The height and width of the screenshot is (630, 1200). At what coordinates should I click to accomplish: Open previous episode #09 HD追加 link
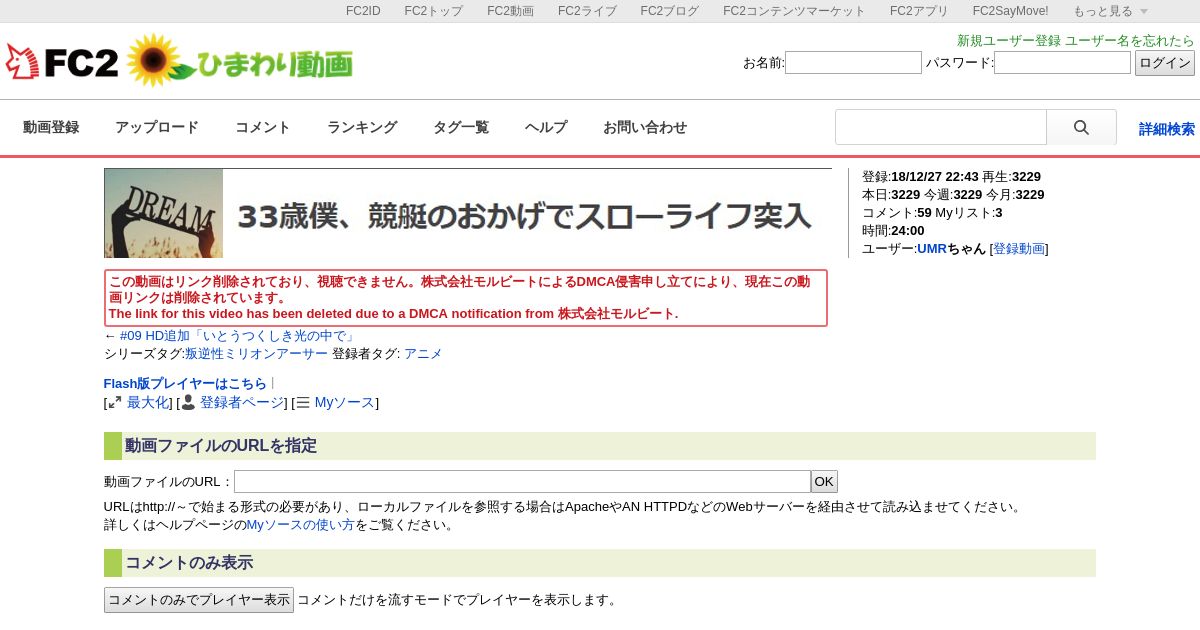(x=238, y=336)
